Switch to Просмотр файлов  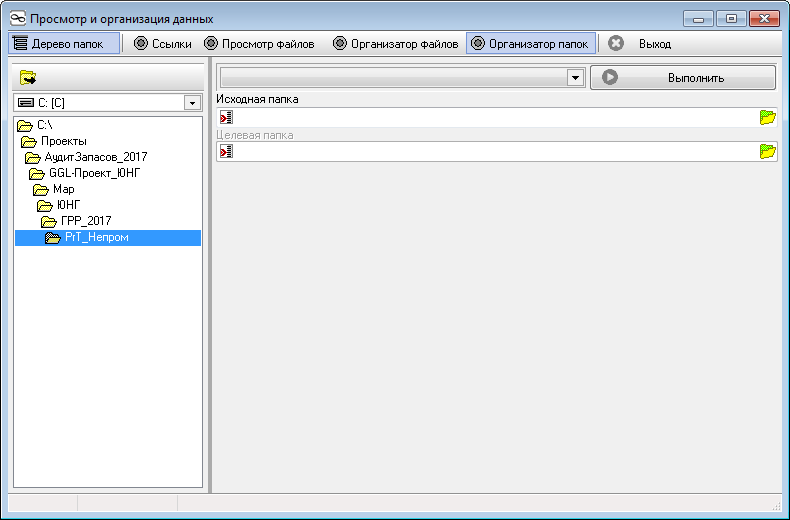point(259,44)
